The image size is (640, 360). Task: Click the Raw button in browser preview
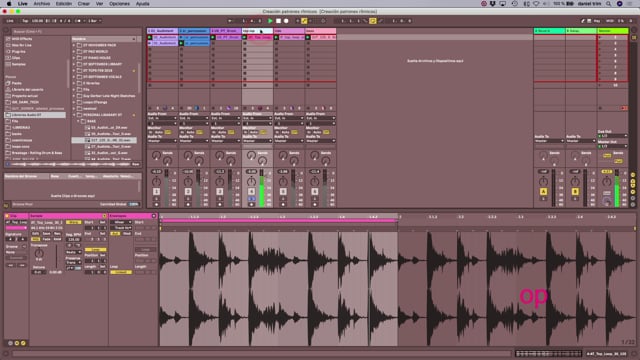136,164
